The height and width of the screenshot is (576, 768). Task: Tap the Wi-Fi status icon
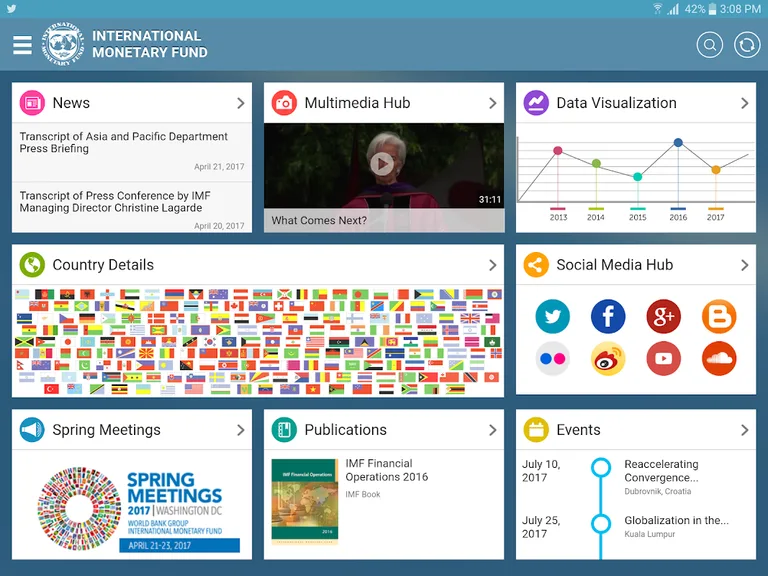(658, 8)
